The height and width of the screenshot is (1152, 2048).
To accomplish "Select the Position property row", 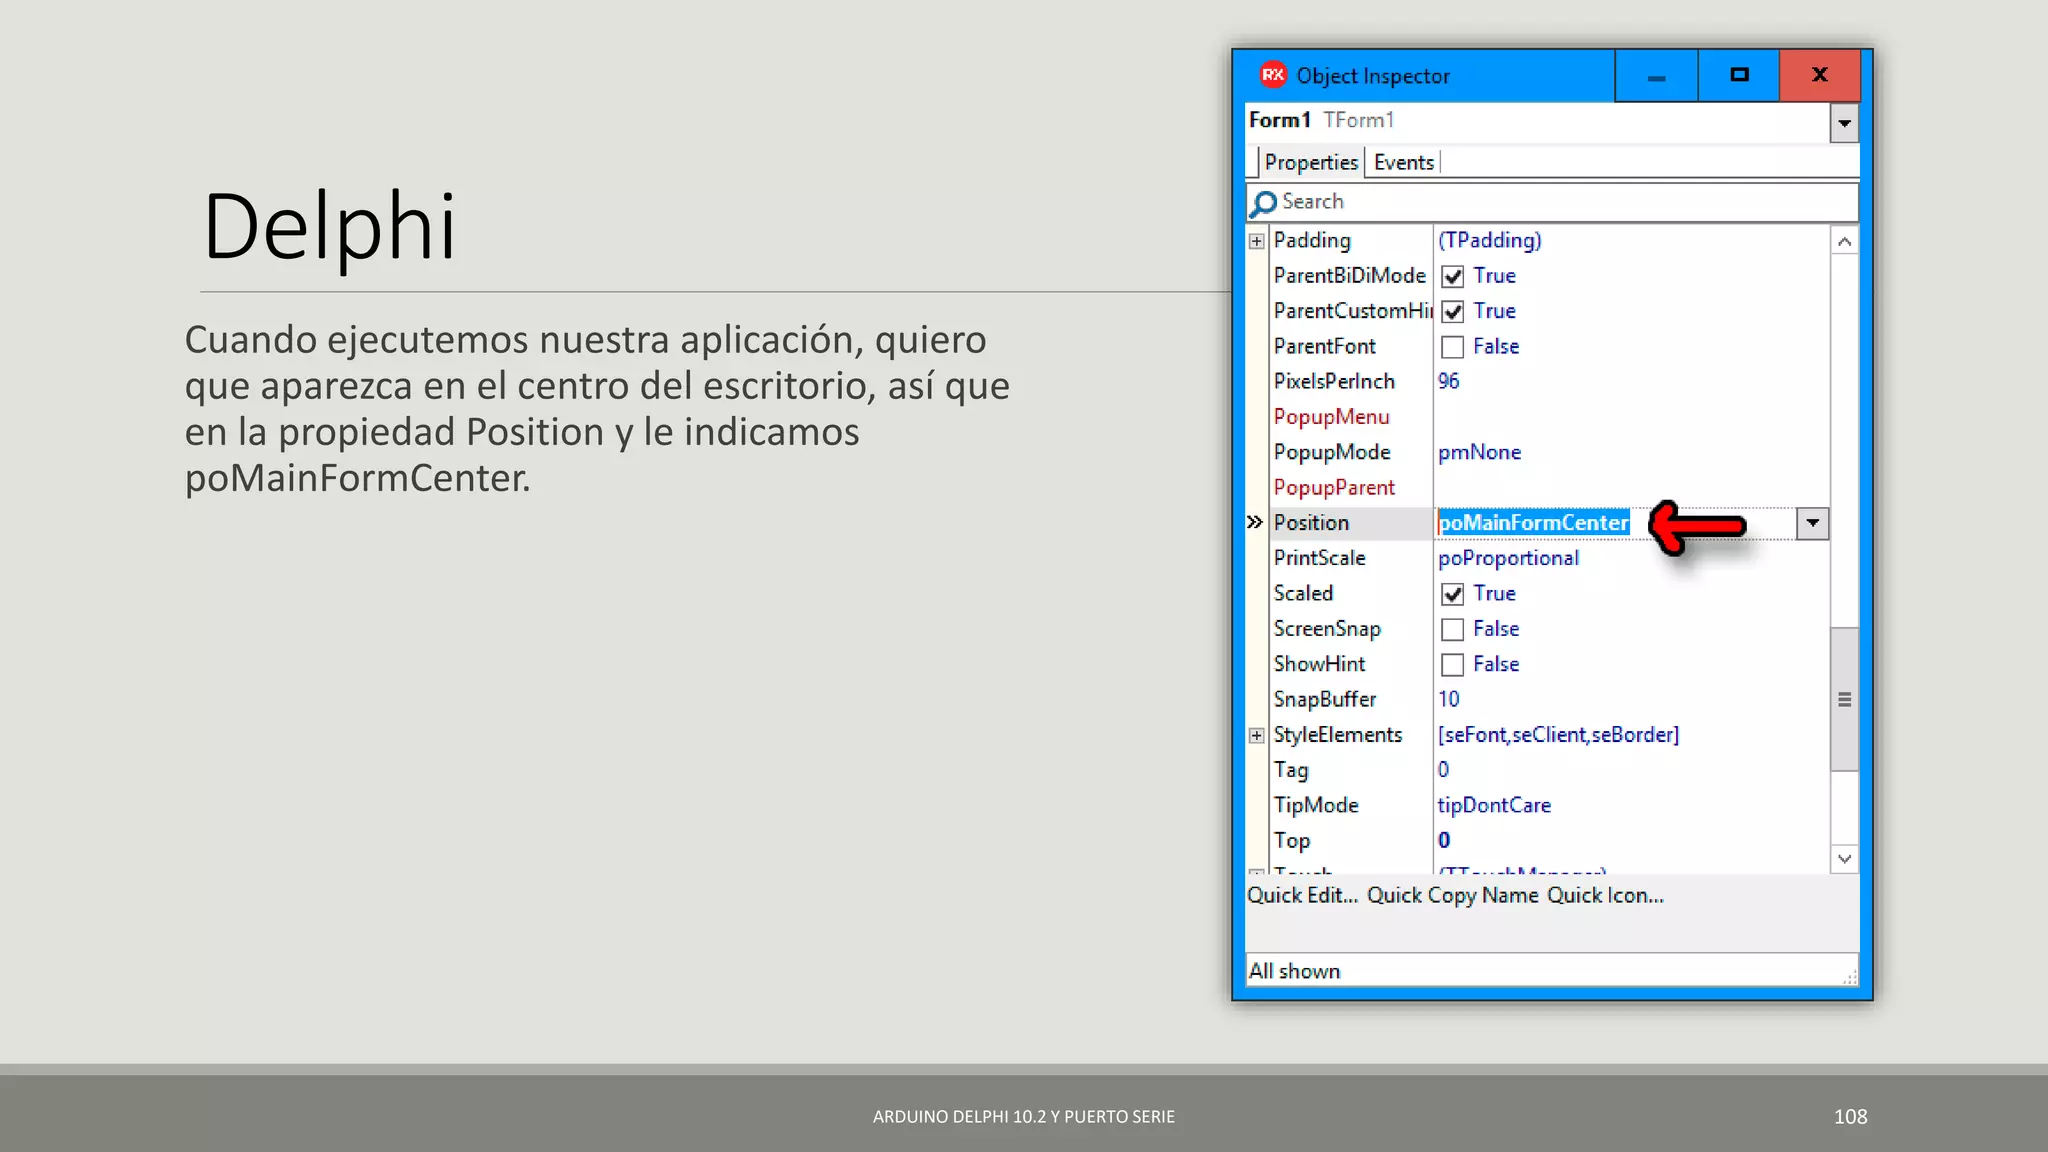I will tap(1538, 523).
